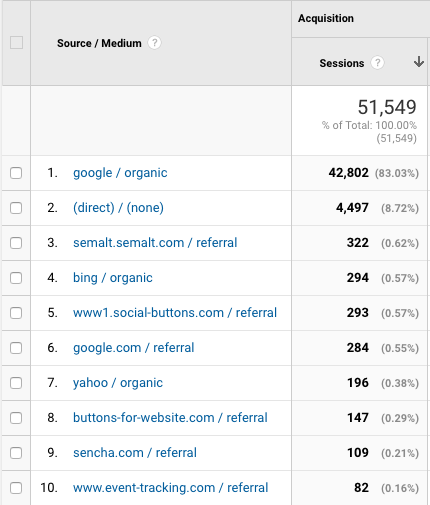Sort by the Sessions column header
Viewport: 430px width, 505px height.
(342, 63)
